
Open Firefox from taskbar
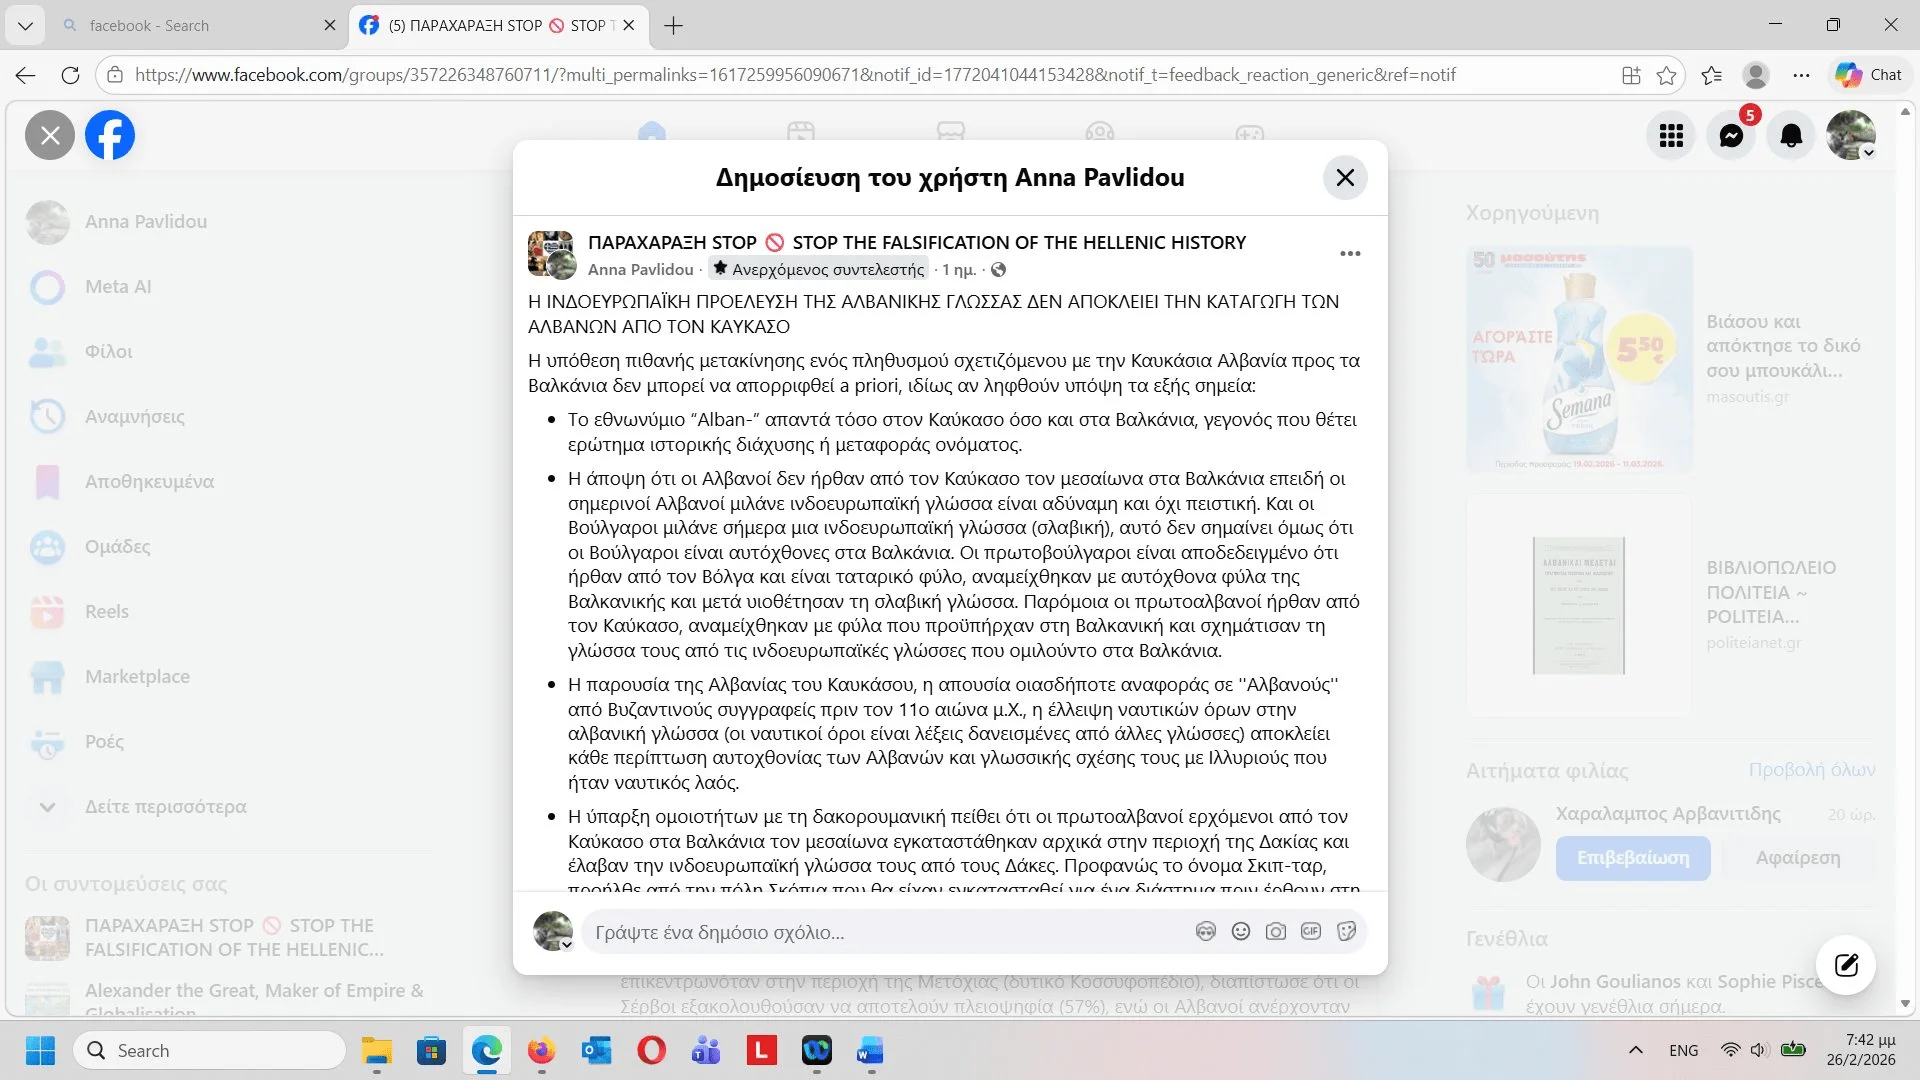[541, 1051]
